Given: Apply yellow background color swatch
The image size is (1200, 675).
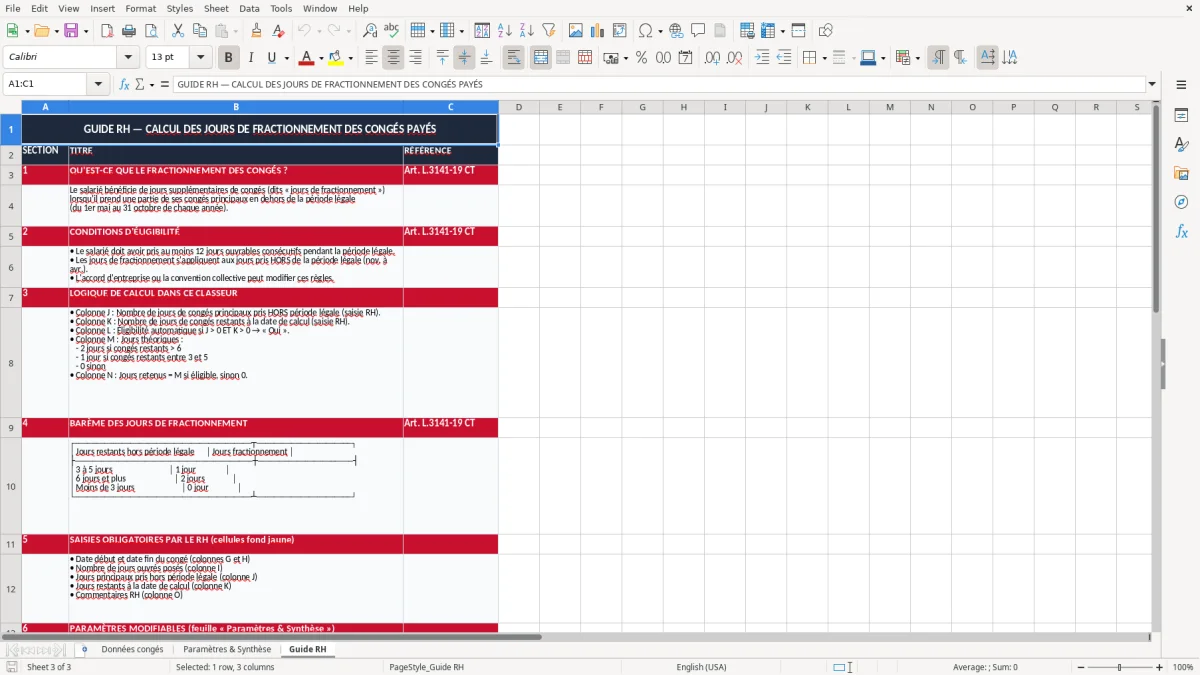Looking at the screenshot, I should 336,58.
